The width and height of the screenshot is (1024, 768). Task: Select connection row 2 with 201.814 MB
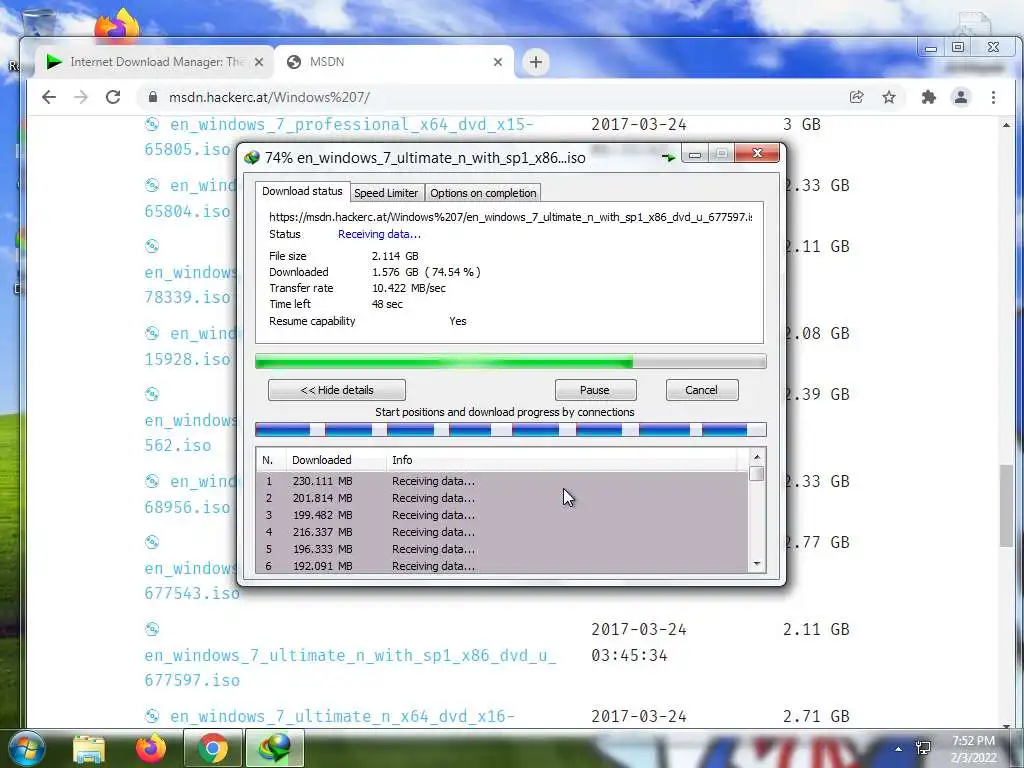(x=502, y=498)
